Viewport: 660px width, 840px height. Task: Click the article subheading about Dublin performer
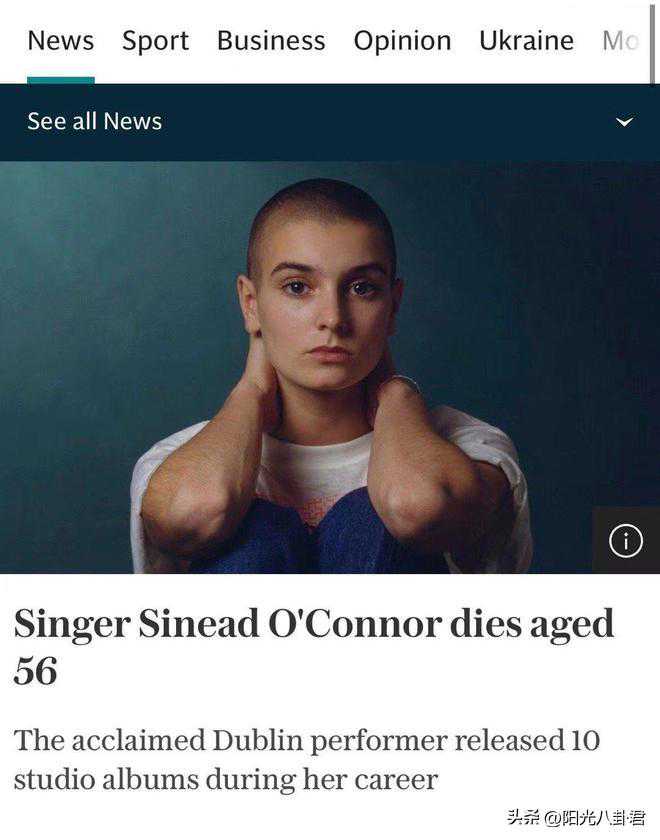tap(306, 760)
